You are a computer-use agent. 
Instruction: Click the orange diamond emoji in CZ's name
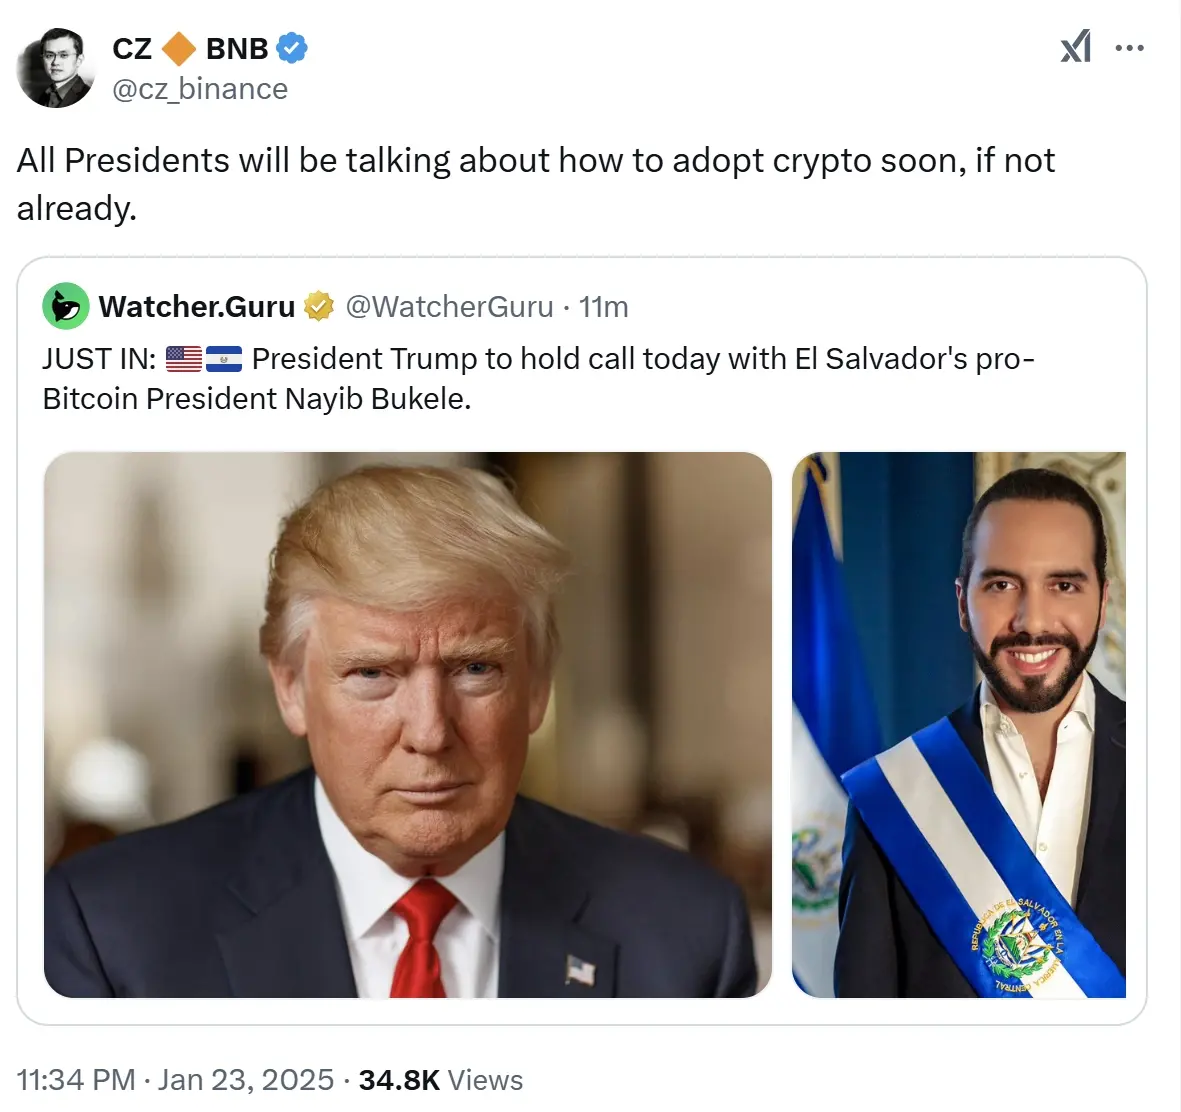pos(179,49)
